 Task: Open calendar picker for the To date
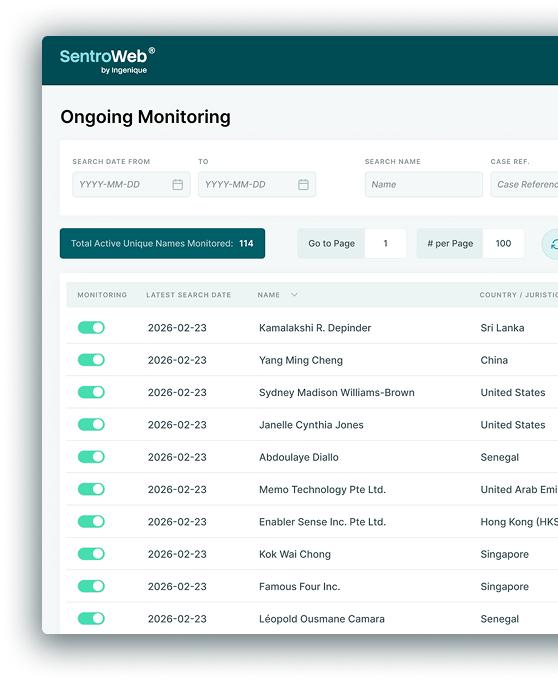tap(303, 185)
